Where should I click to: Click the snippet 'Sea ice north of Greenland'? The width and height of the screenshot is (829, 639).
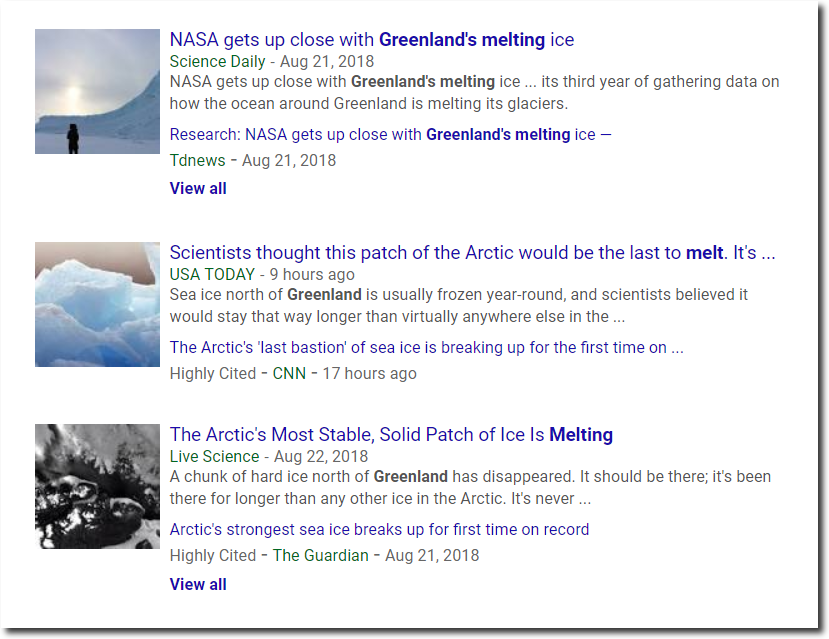click(x=458, y=305)
